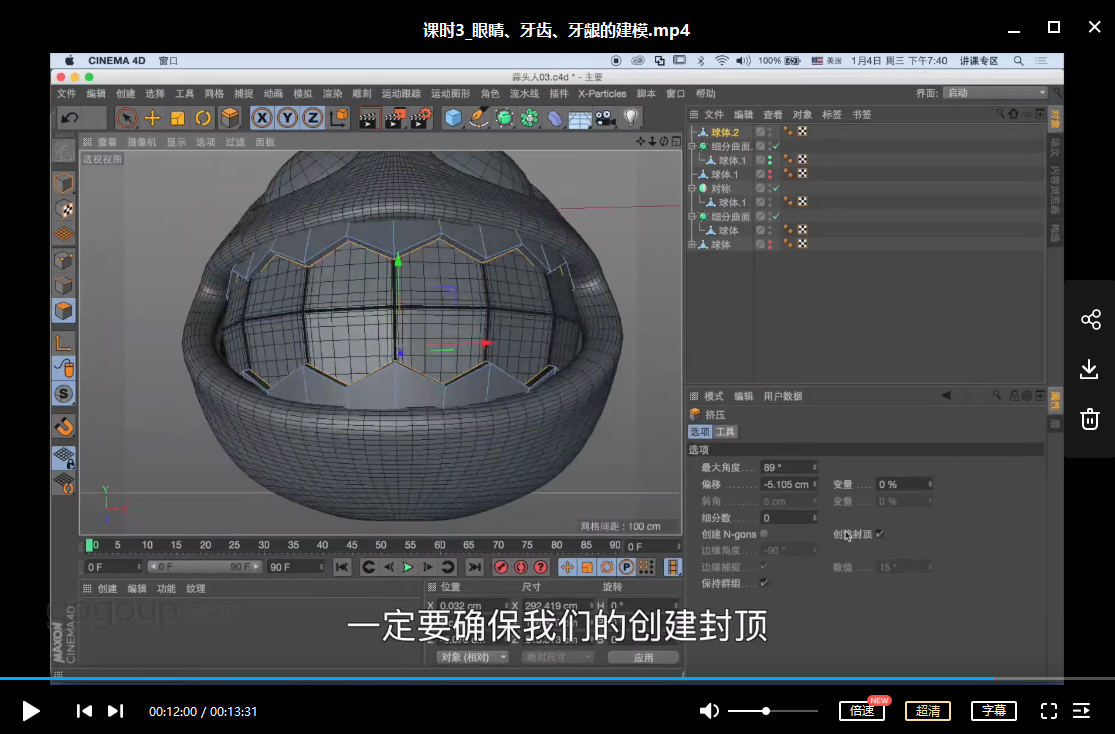Open the 界面 layout dropdown
Screen dimensions: 1115x734
(x=994, y=93)
